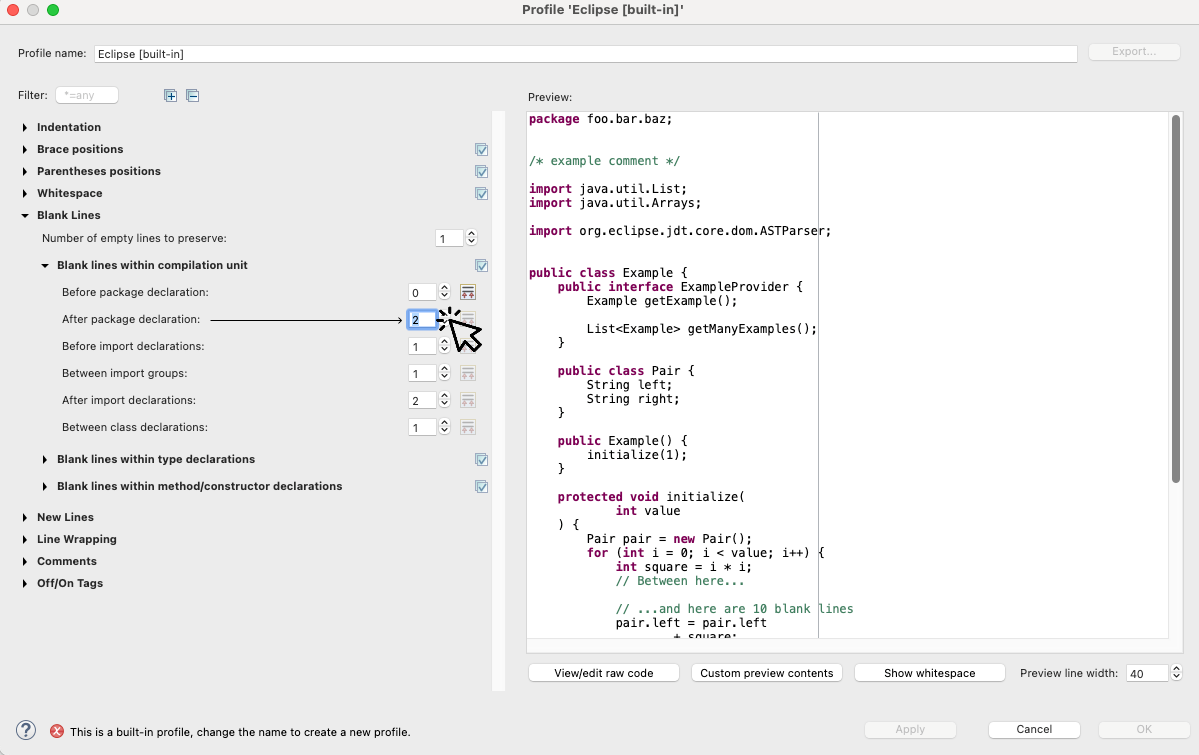Click the Between class declarations value field
Image resolution: width=1199 pixels, height=755 pixels.
tap(422, 427)
